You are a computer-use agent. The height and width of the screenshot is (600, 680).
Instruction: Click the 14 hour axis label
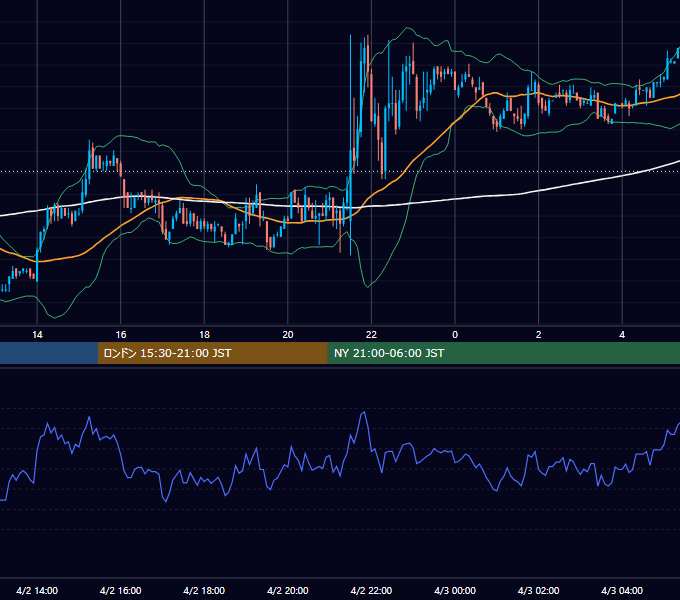coord(37,335)
